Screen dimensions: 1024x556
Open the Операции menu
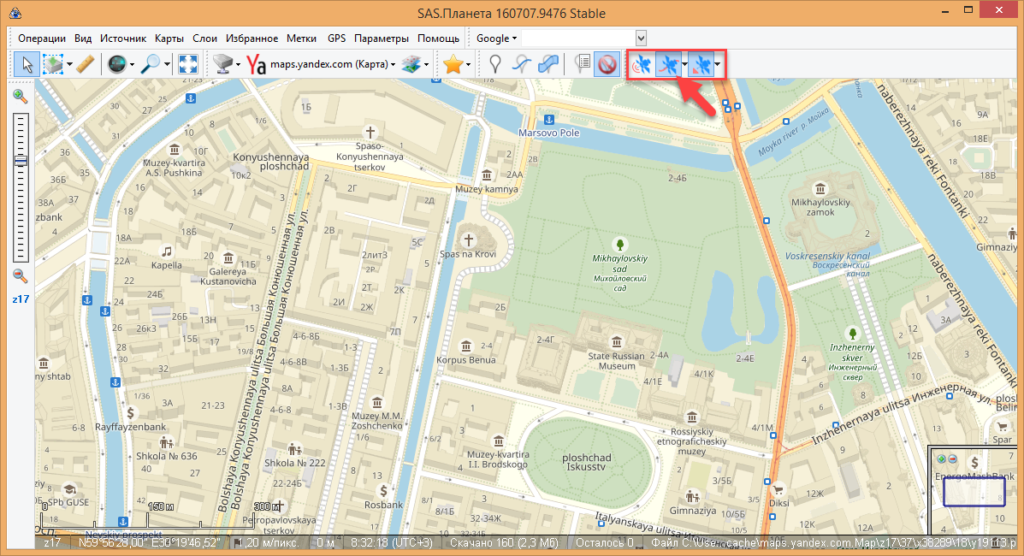click(x=42, y=38)
